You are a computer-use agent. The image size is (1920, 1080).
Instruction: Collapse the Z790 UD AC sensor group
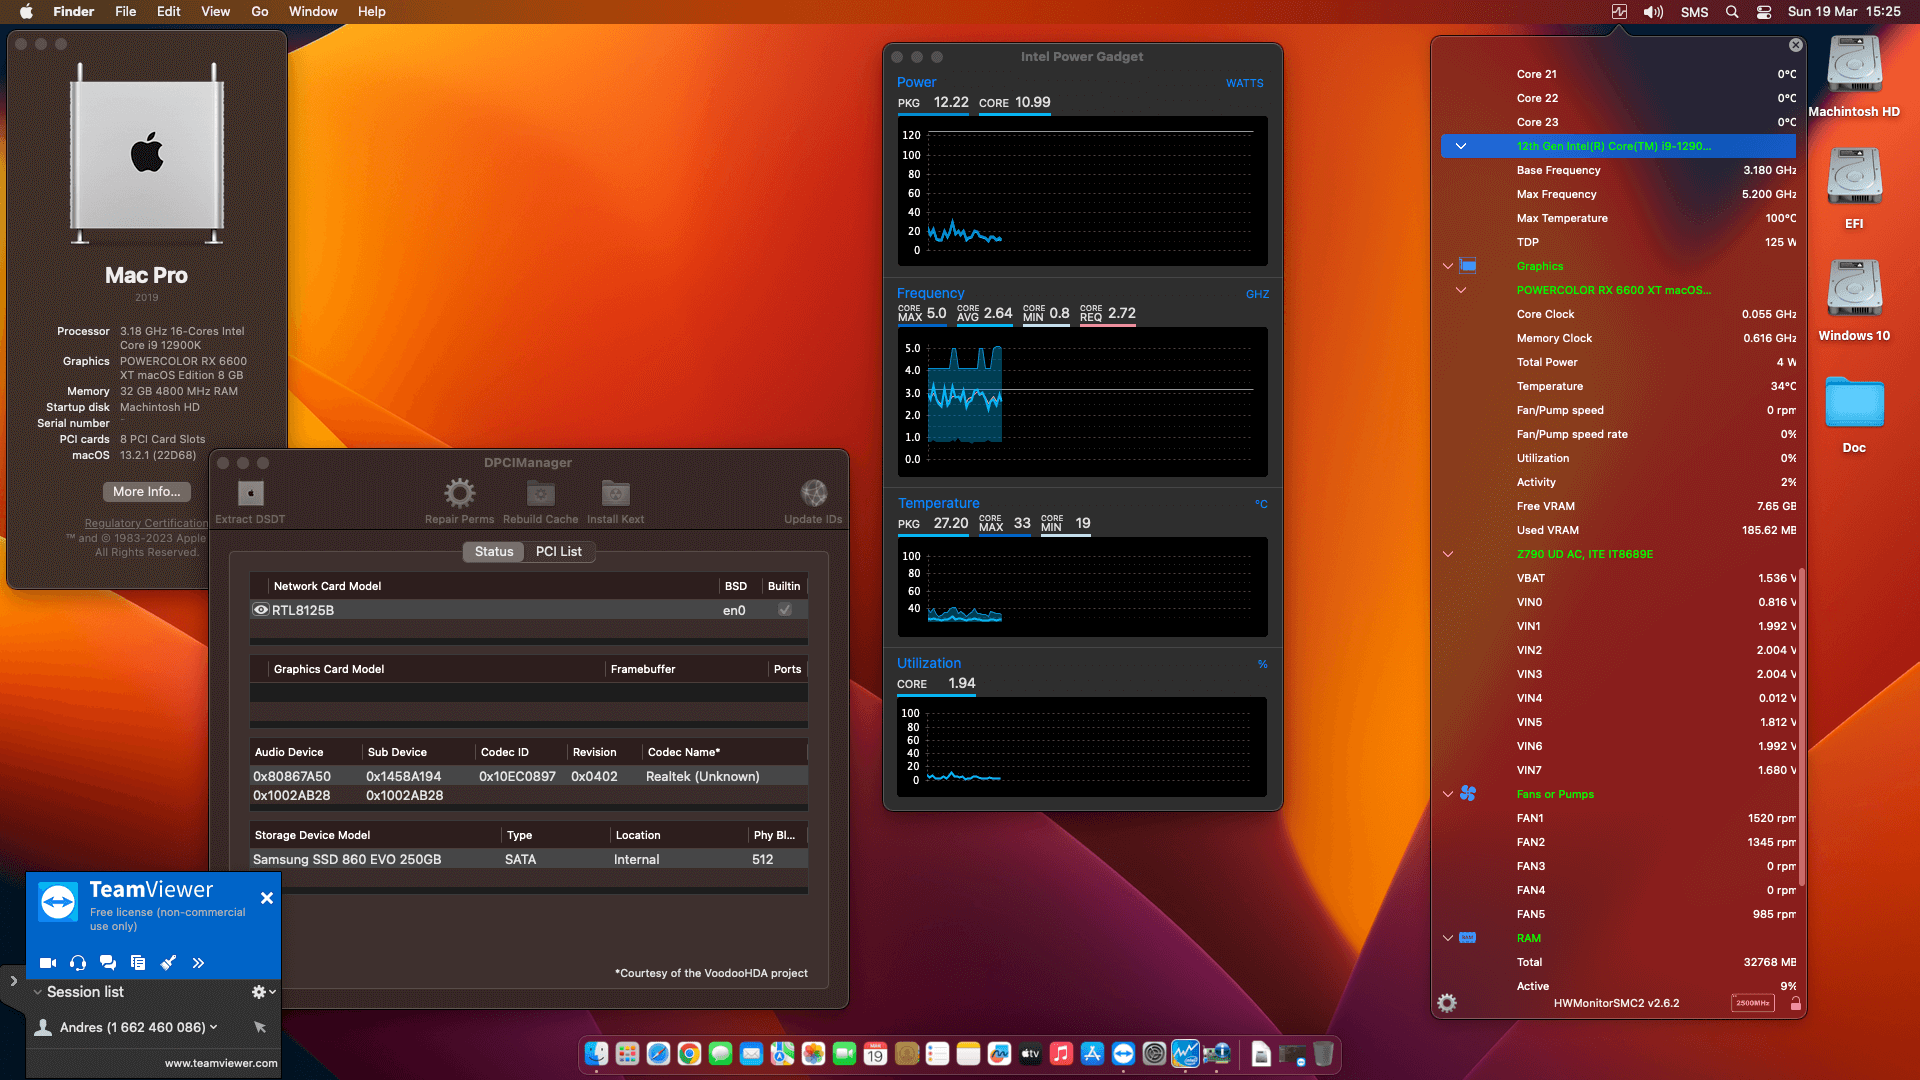1448,554
